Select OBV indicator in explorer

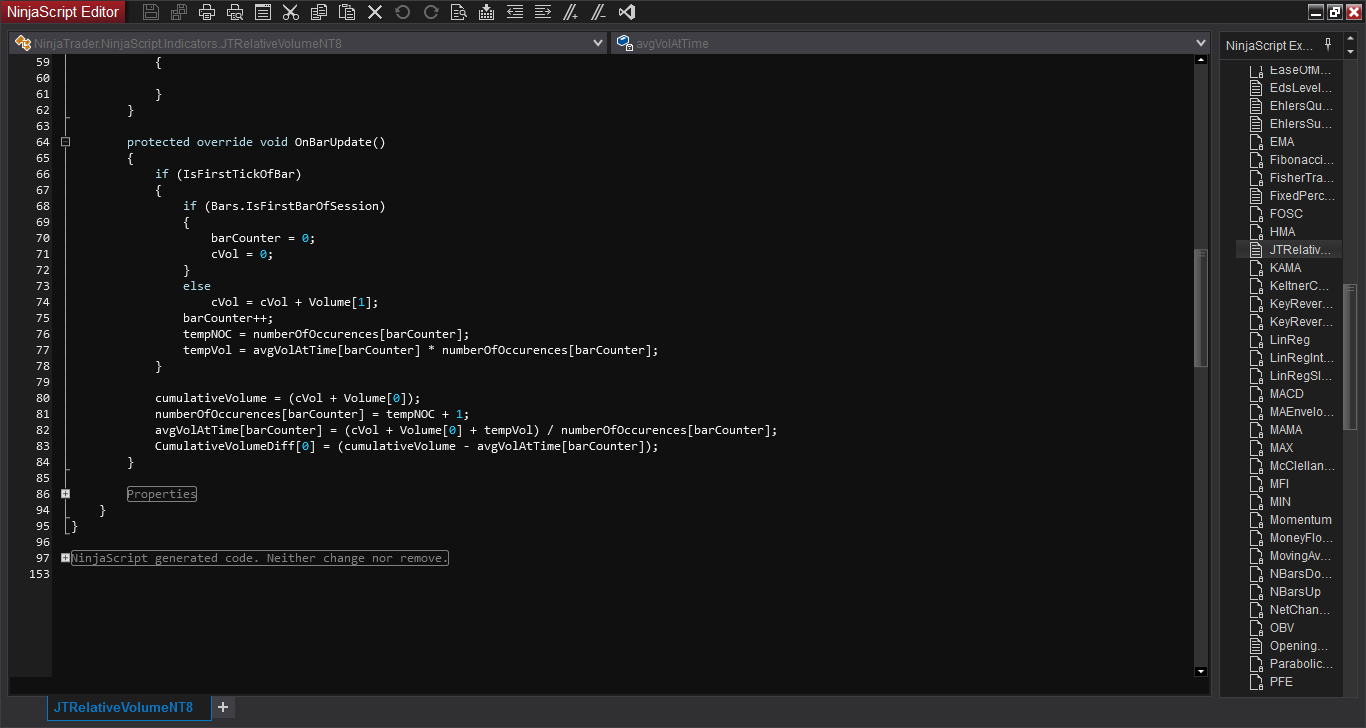coord(1282,628)
